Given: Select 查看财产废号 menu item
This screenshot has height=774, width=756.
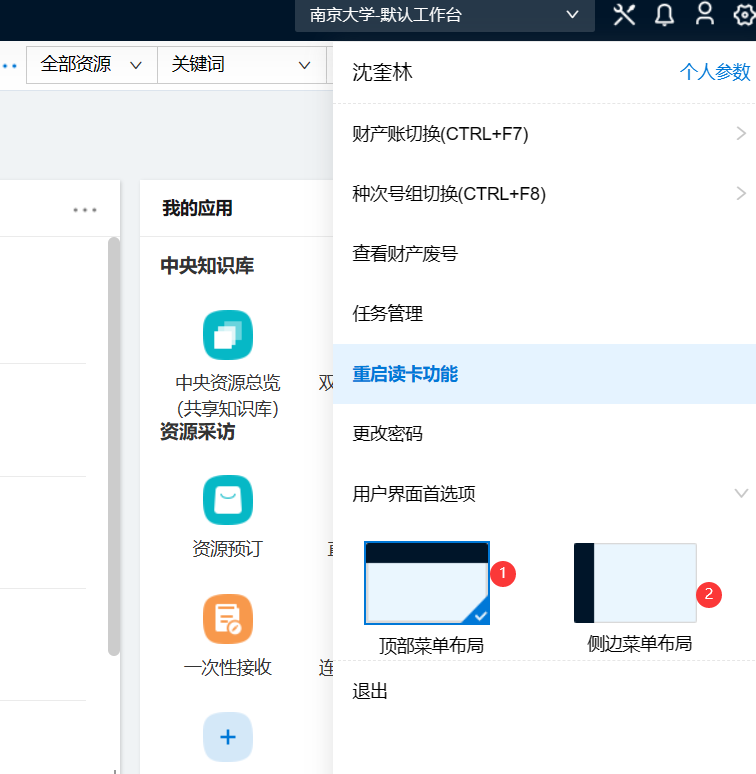Looking at the screenshot, I should point(544,254).
